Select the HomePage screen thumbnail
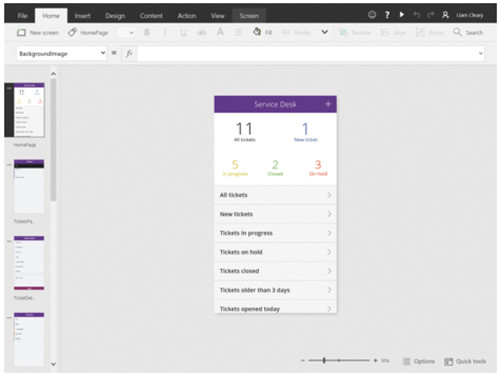The image size is (500, 374). click(29, 110)
